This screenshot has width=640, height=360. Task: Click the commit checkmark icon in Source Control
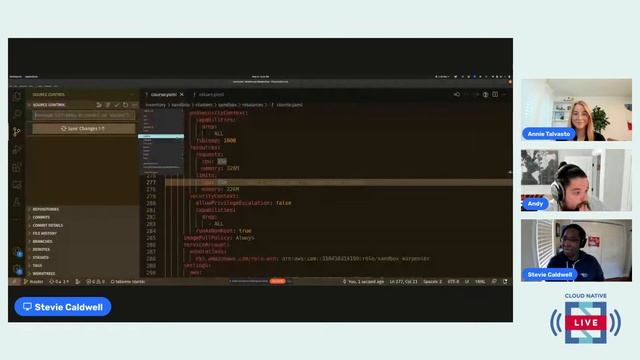(117, 105)
